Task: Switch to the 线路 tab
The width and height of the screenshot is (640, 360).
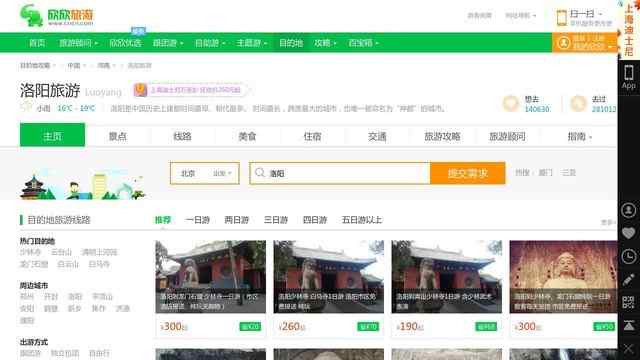Action: [x=182, y=136]
